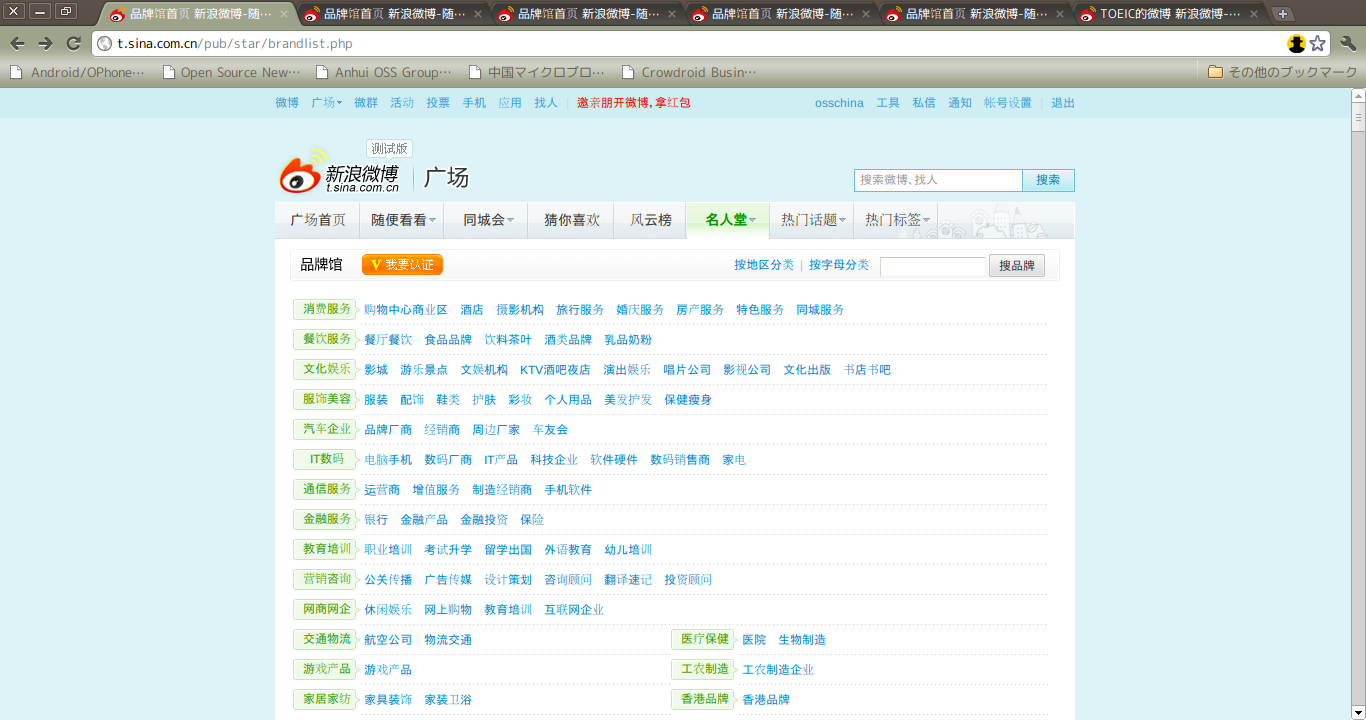Screen dimensions: 1366x720
Task: Open the 工农制造企业 link
Action: pyautogui.click(x=778, y=670)
